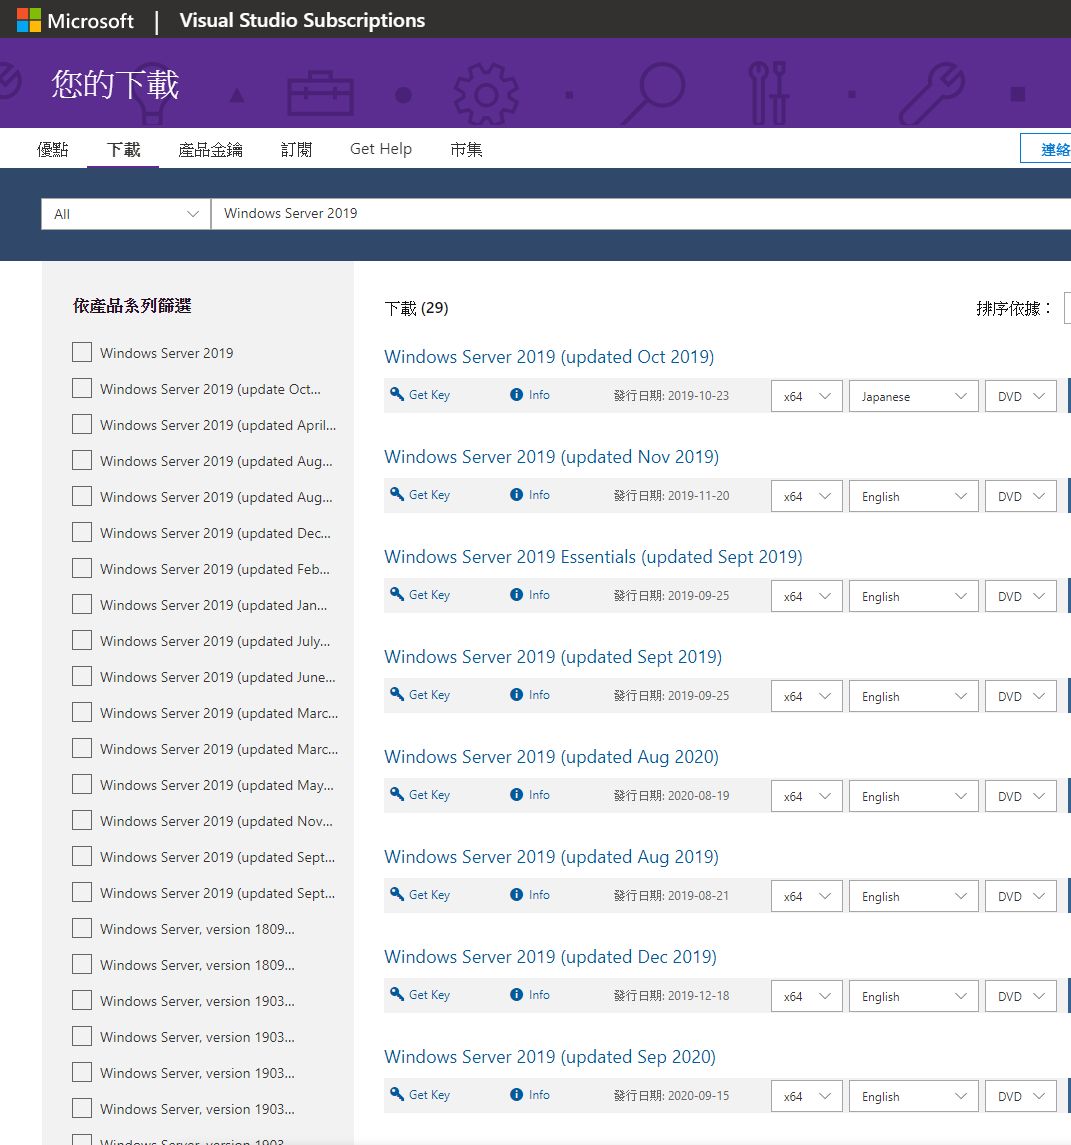
Task: Expand the x64 dropdown for updated Oct 2019
Action: (x=807, y=397)
